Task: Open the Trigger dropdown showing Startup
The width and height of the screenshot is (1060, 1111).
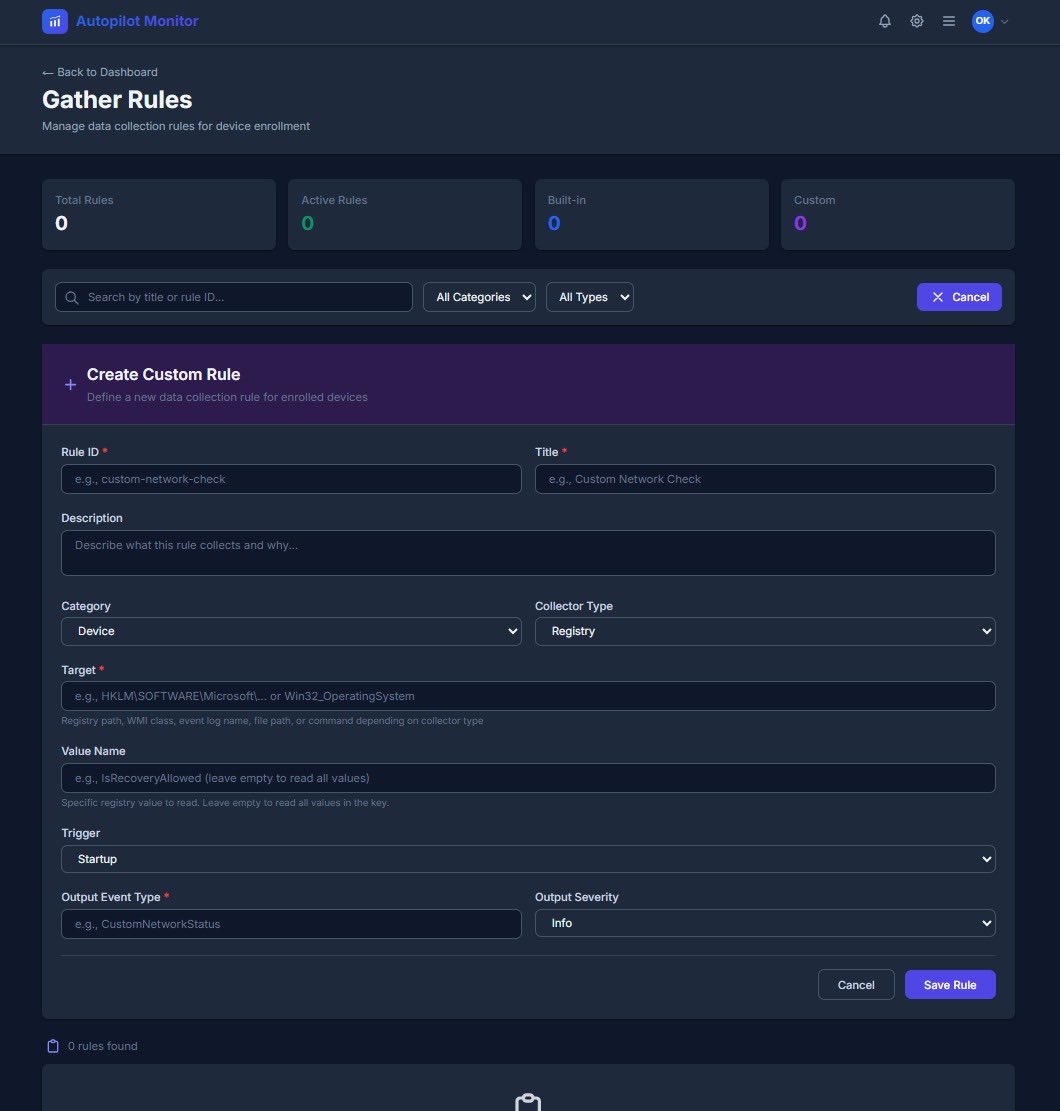Action: (x=528, y=859)
